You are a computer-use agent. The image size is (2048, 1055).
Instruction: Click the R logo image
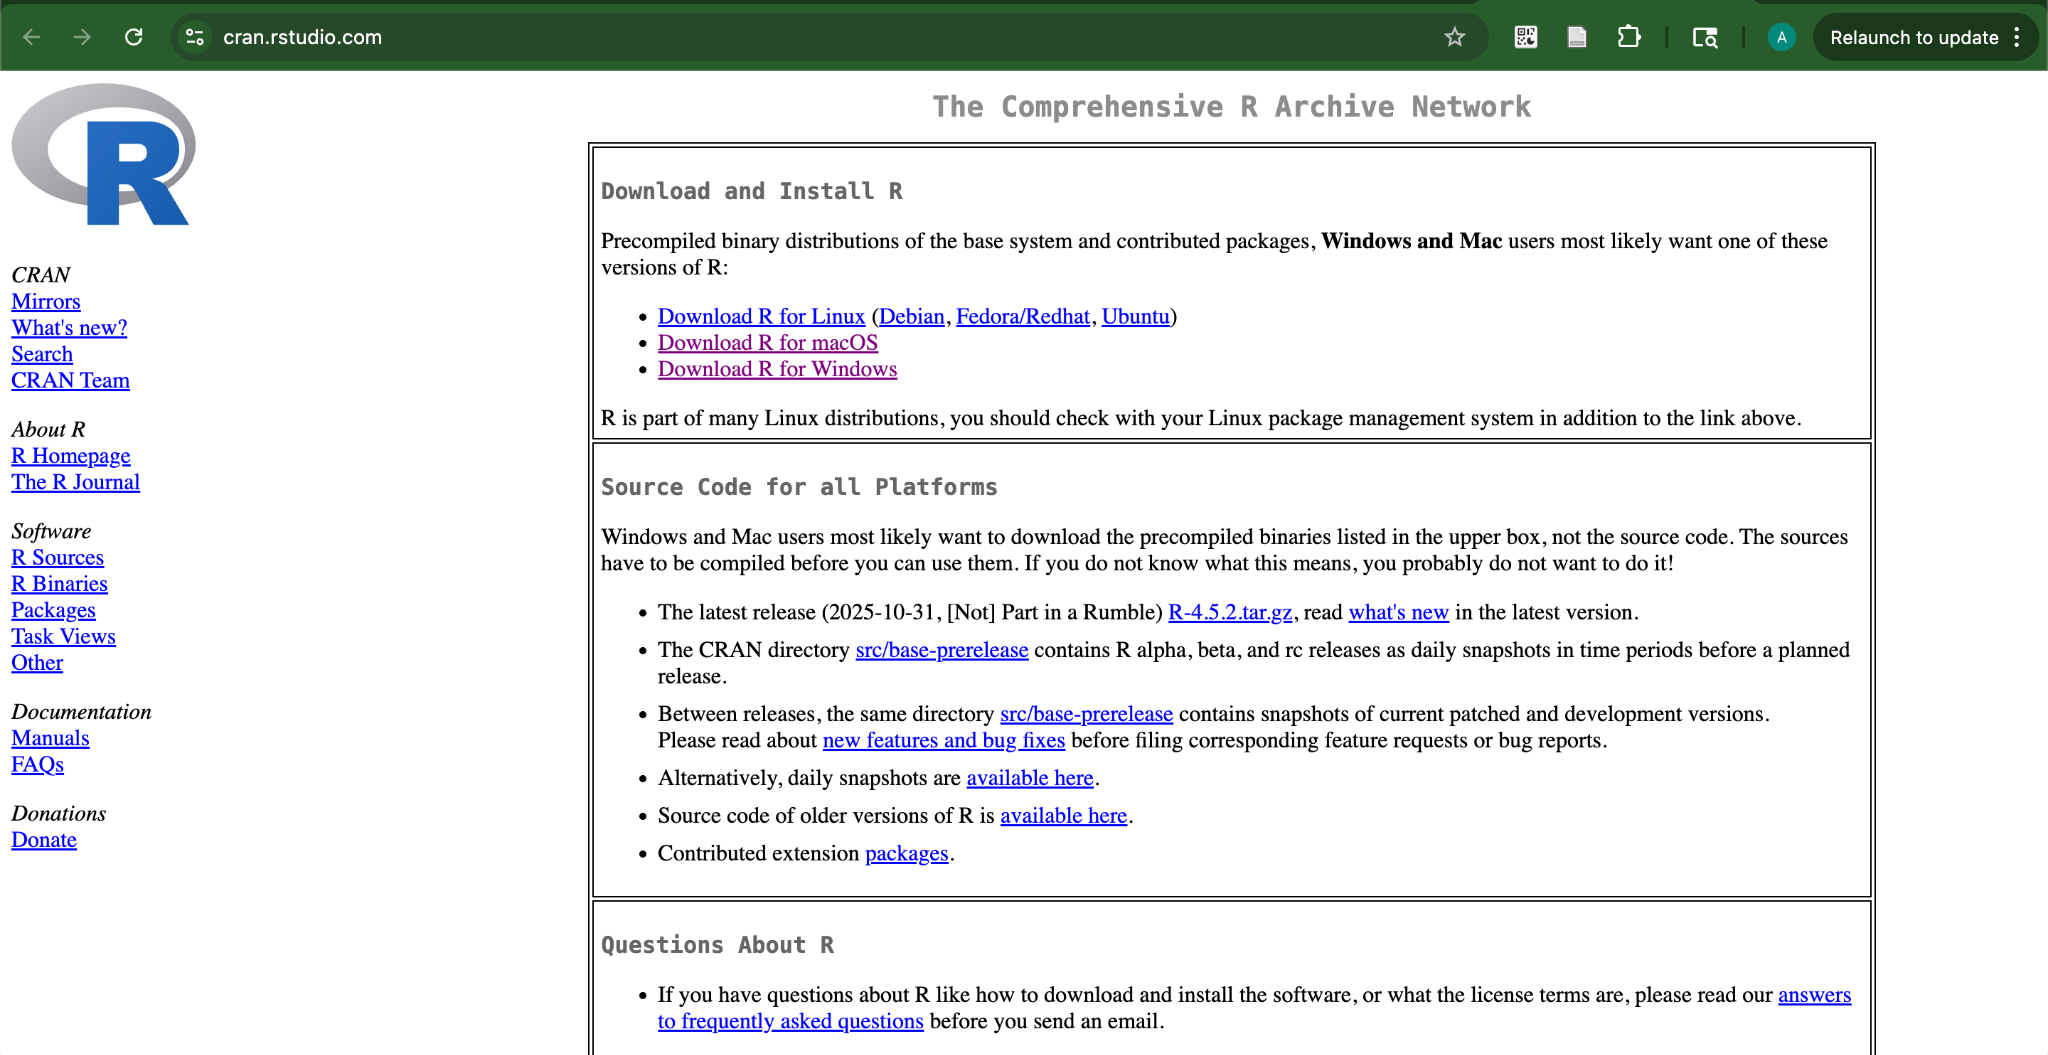point(103,154)
